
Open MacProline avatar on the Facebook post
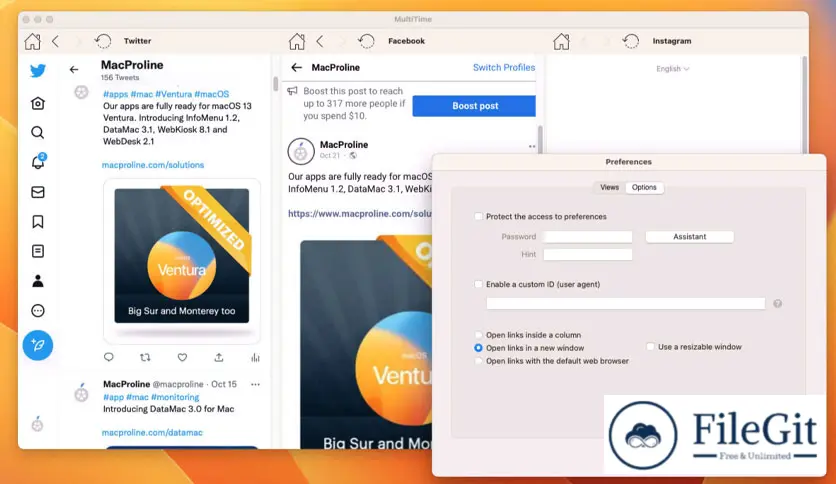(301, 151)
